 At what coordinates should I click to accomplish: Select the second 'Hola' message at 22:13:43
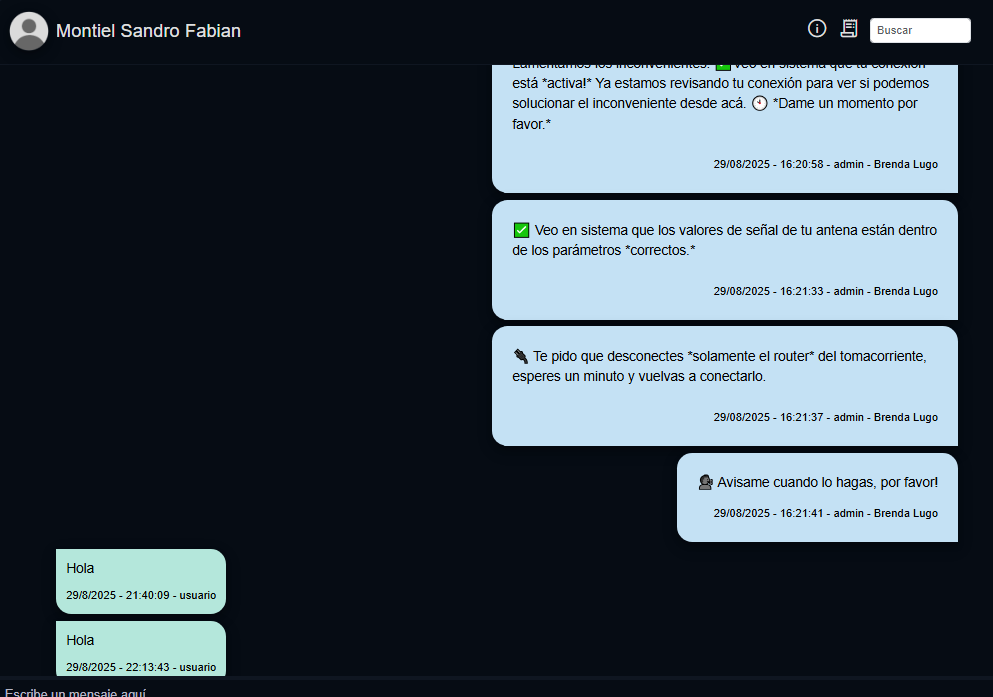(141, 649)
